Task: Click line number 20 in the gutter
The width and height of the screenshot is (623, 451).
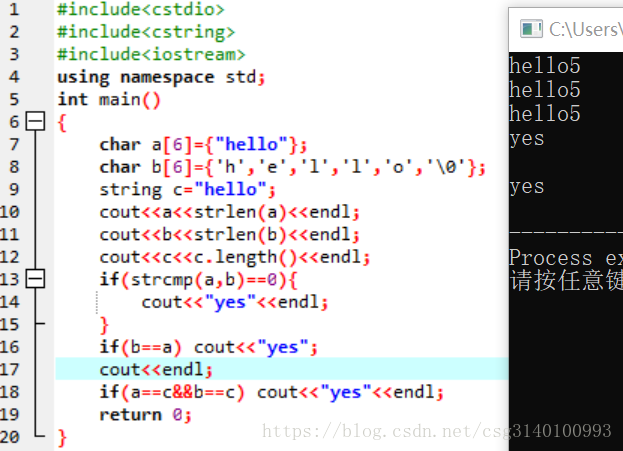Action: [x=10, y=437]
